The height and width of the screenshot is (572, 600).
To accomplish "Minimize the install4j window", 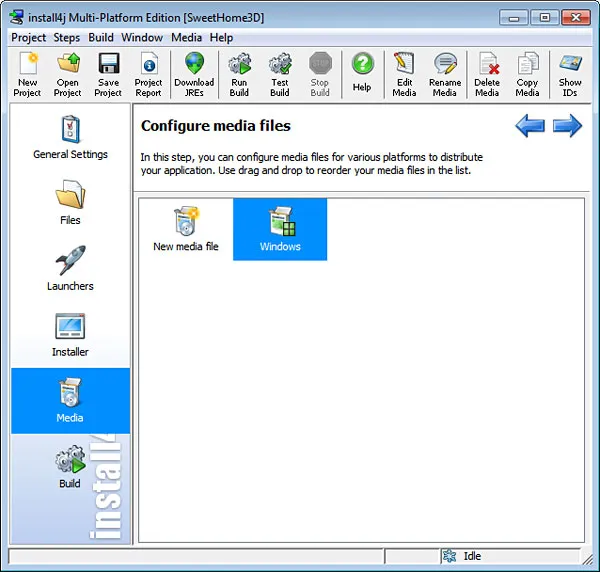I will pyautogui.click(x=514, y=18).
